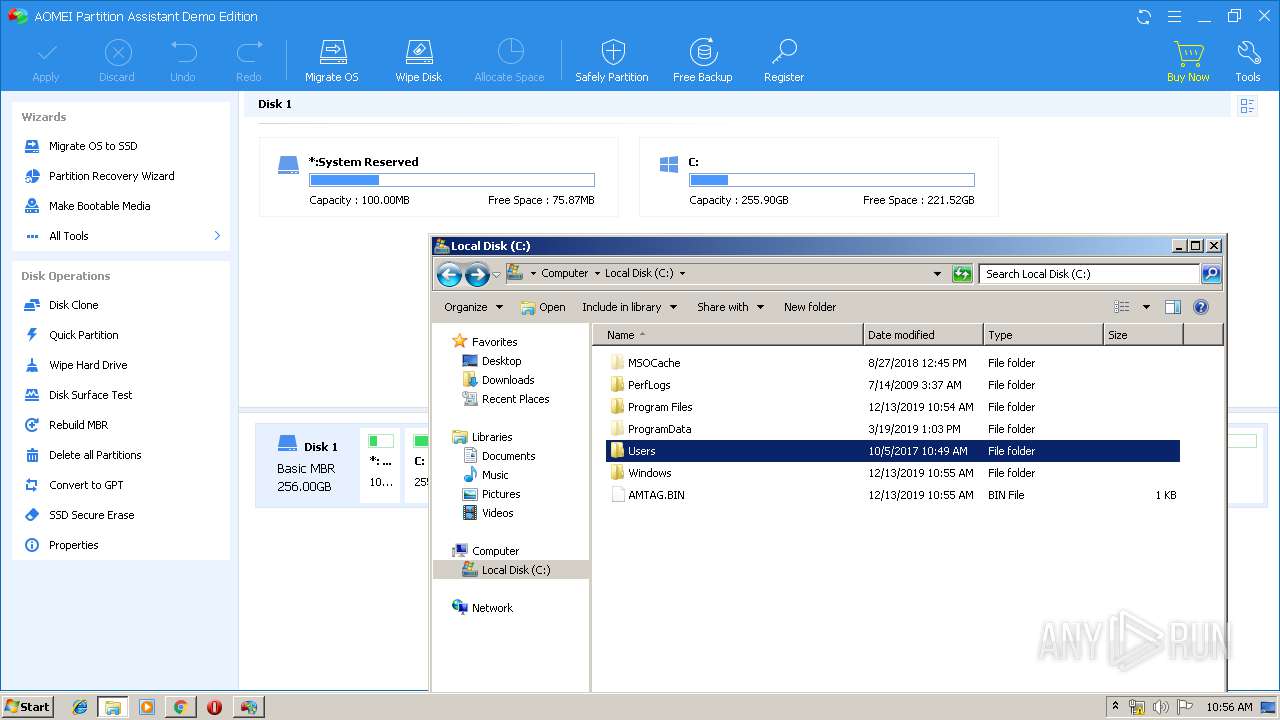Open AOMEI hamburger menu in title bar
Viewport: 1280px width, 720px height.
click(x=1175, y=16)
